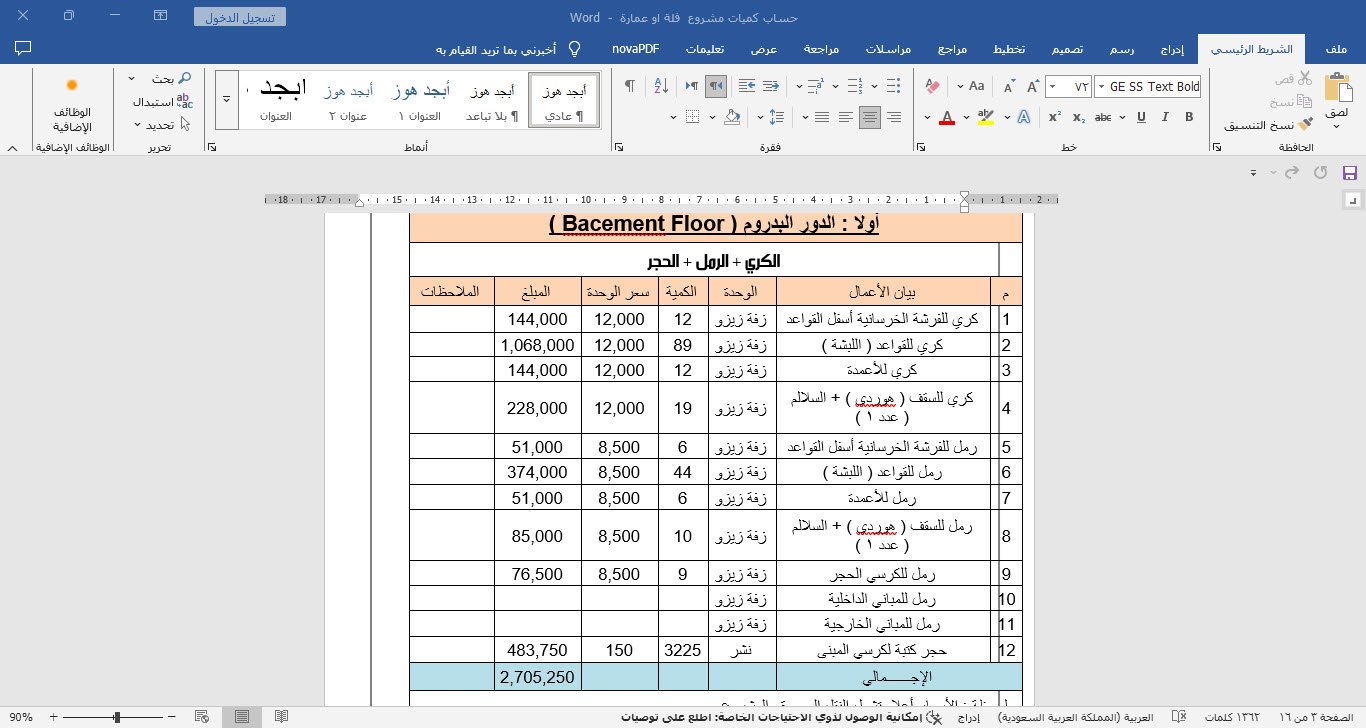1366x728 pixels.
Task: Click the Add-ins (الوظائف الإضافية) button
Action: pyautogui.click(x=71, y=106)
